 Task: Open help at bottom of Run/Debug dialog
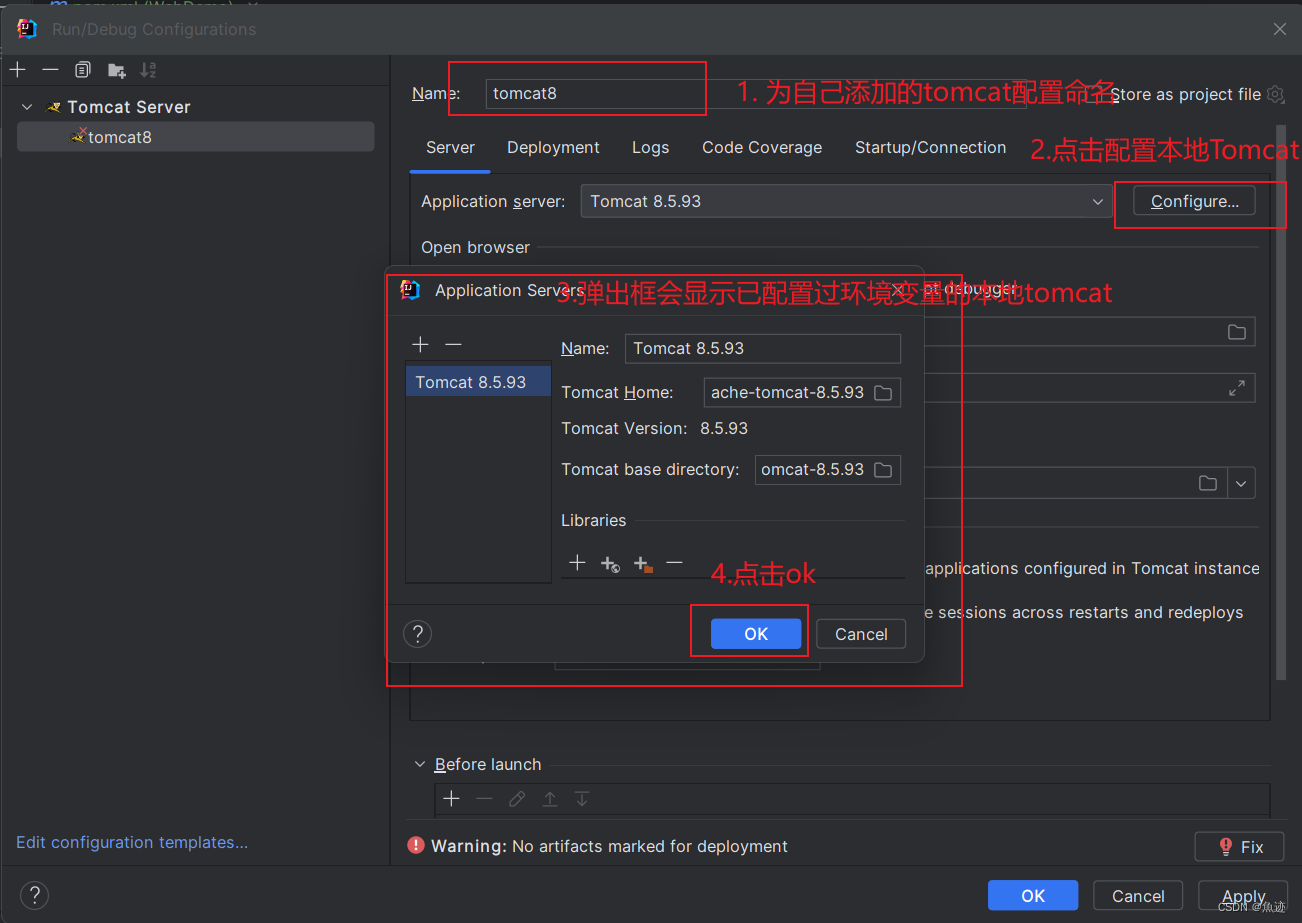coord(34,895)
